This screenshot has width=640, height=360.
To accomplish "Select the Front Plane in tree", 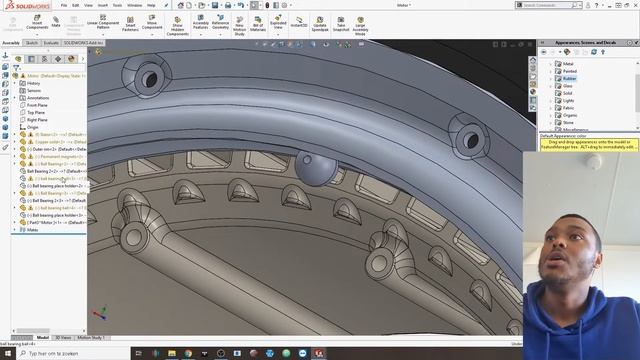I will coord(37,105).
